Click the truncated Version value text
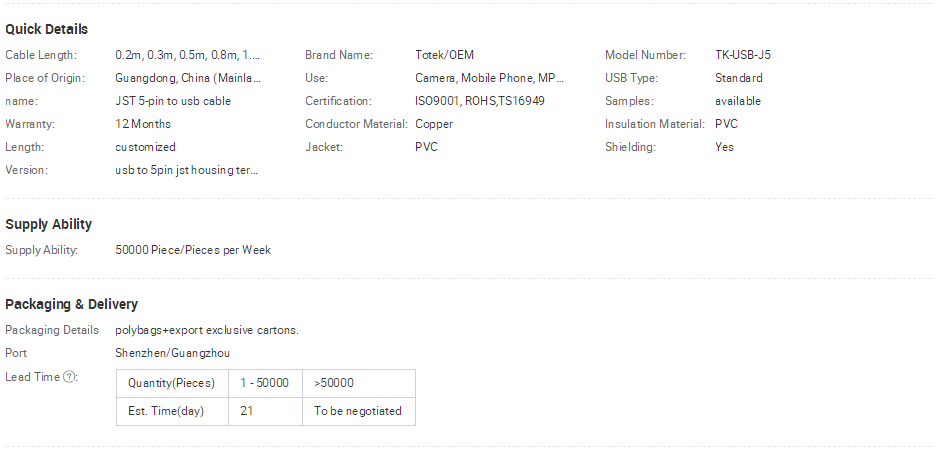The image size is (941, 451). (x=187, y=170)
